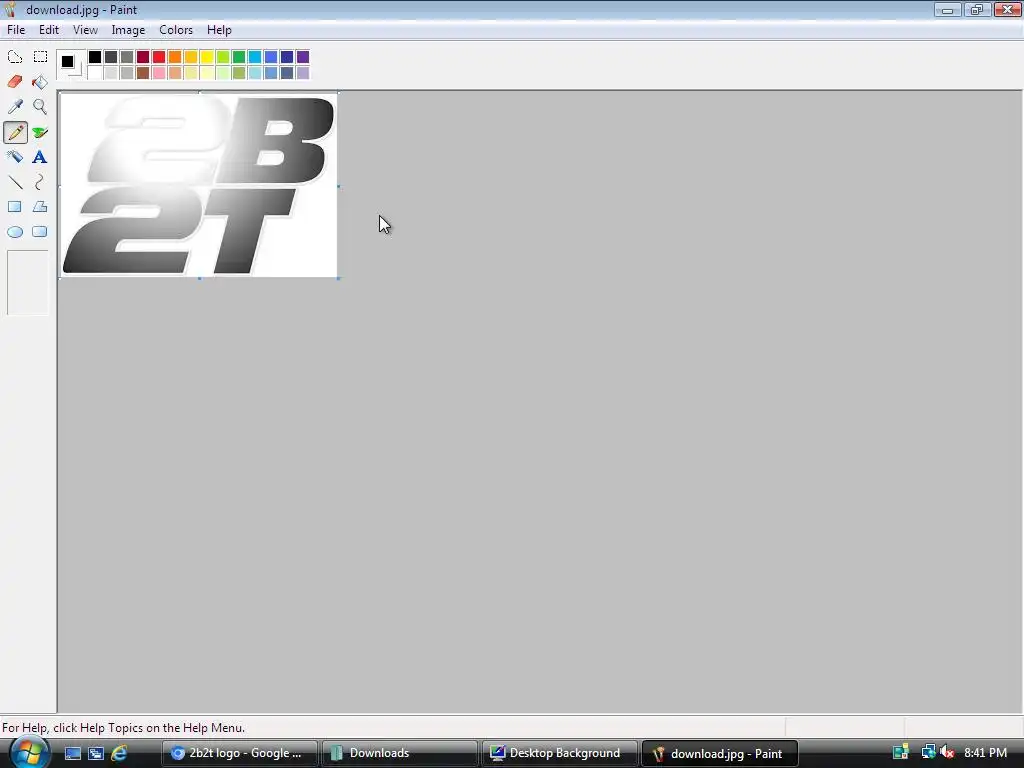Pick the cyan light-blue swatch in top row
Image resolution: width=1024 pixels, height=768 pixels.
254,57
